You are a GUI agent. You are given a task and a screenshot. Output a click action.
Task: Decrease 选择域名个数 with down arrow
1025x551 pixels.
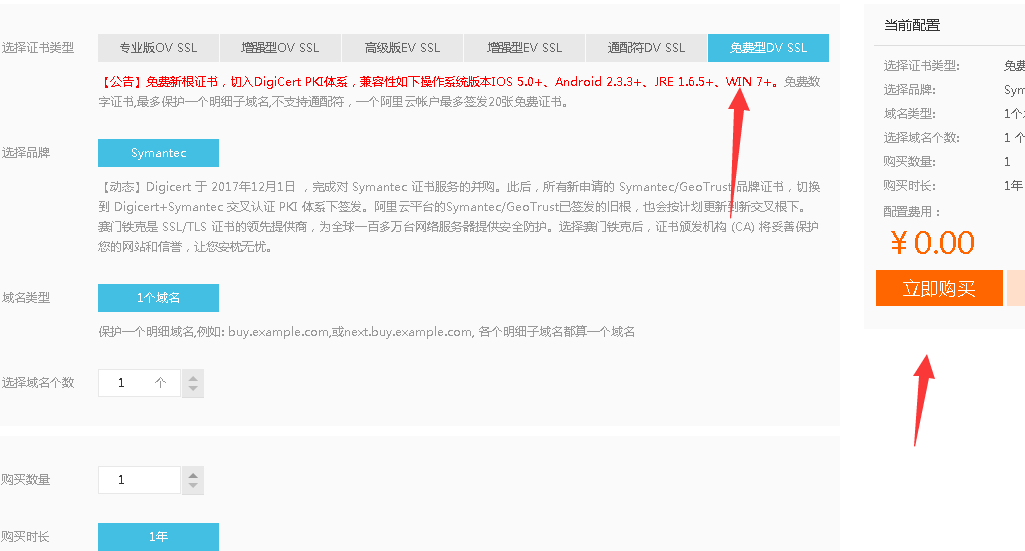point(193,390)
